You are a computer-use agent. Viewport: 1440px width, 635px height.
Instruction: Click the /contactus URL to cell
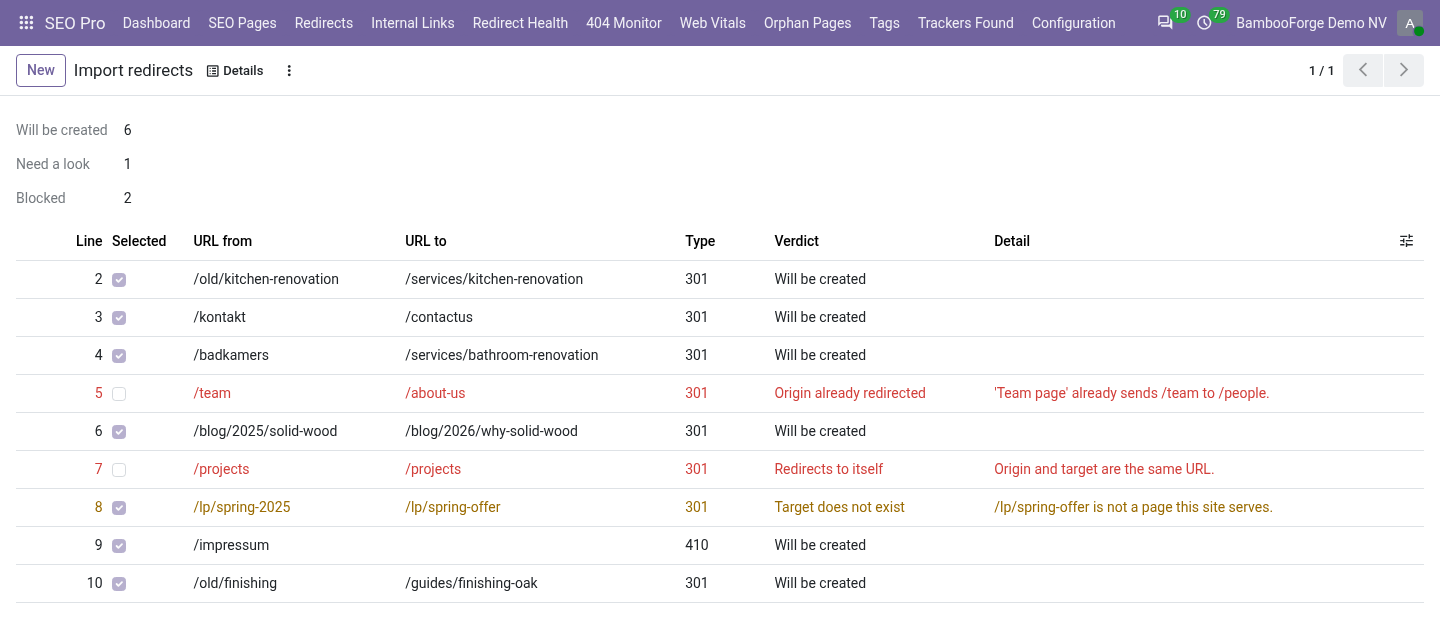(x=439, y=317)
